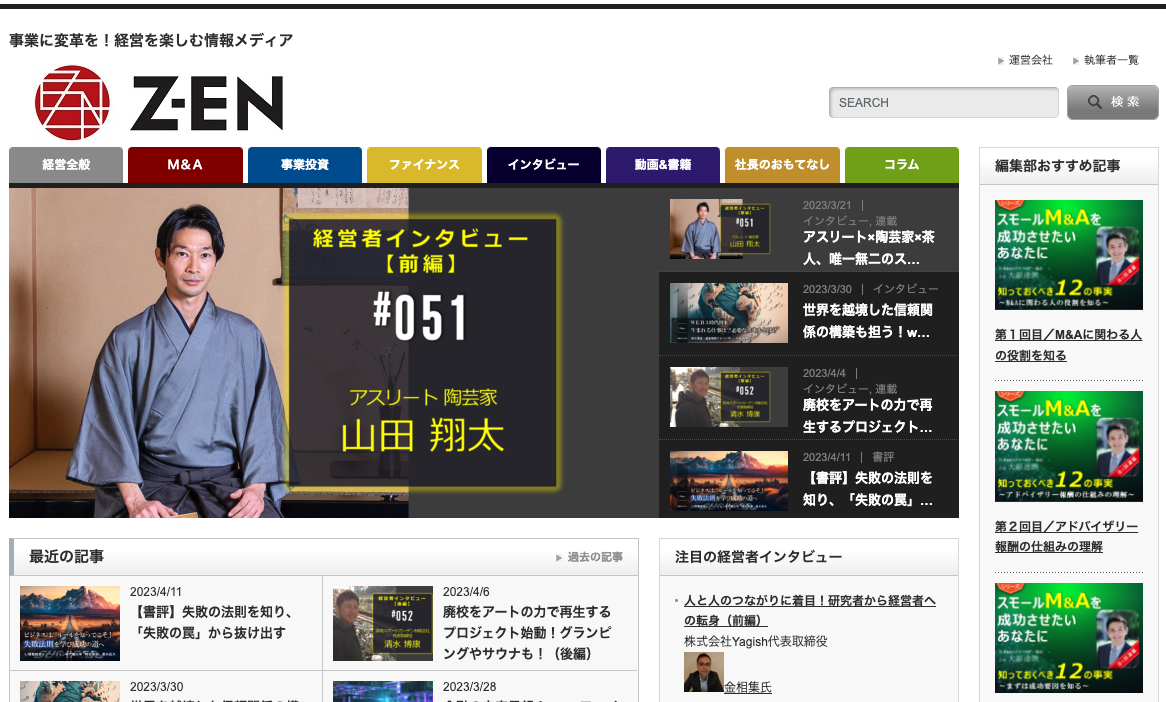The image size is (1166, 702).
Task: Select the インタビュー navigation tab
Action: [x=544, y=165]
